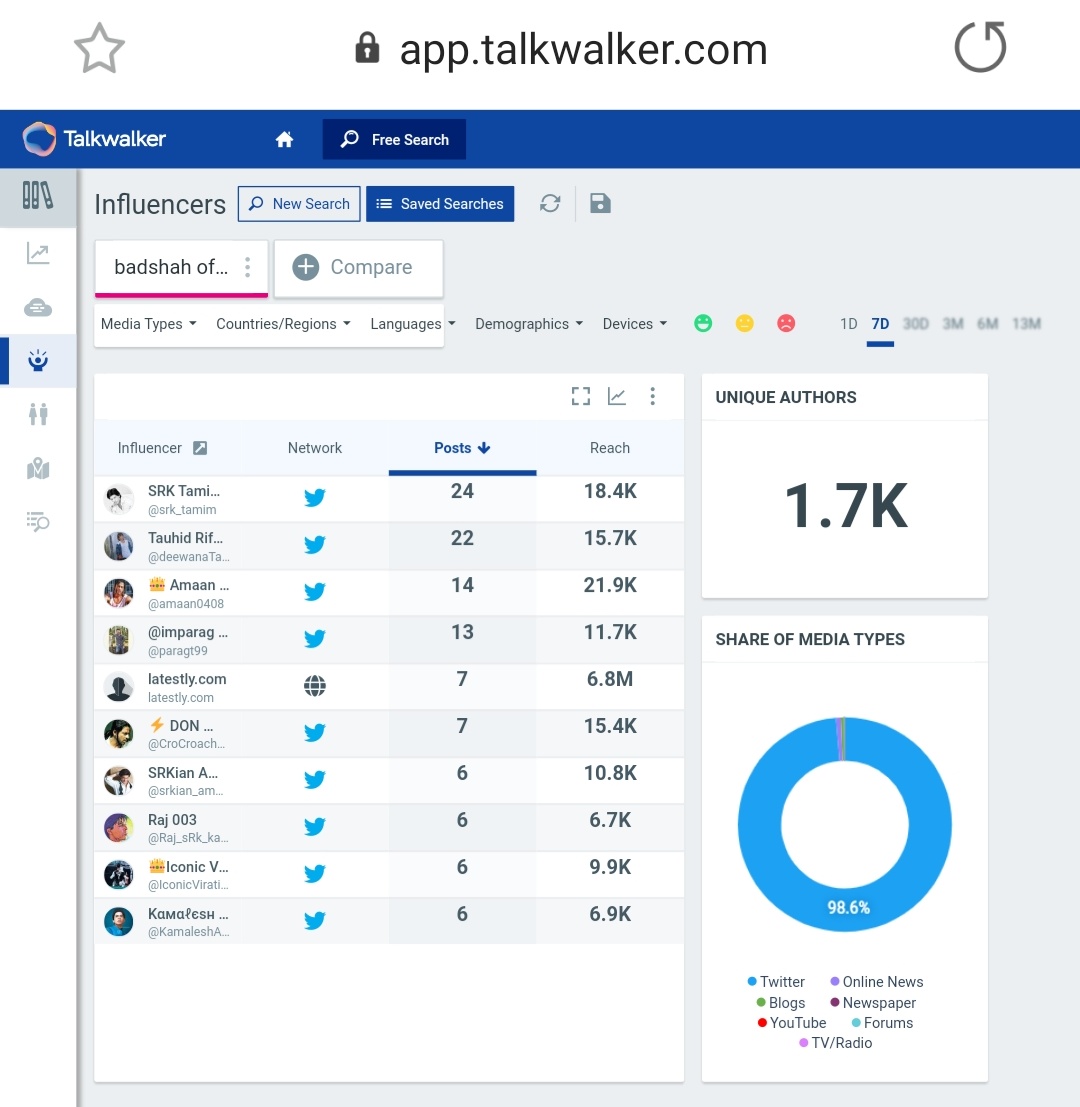Viewport: 1080px width, 1107px height.
Task: Open the Tauhid Rif influencer row
Action: coord(389,546)
